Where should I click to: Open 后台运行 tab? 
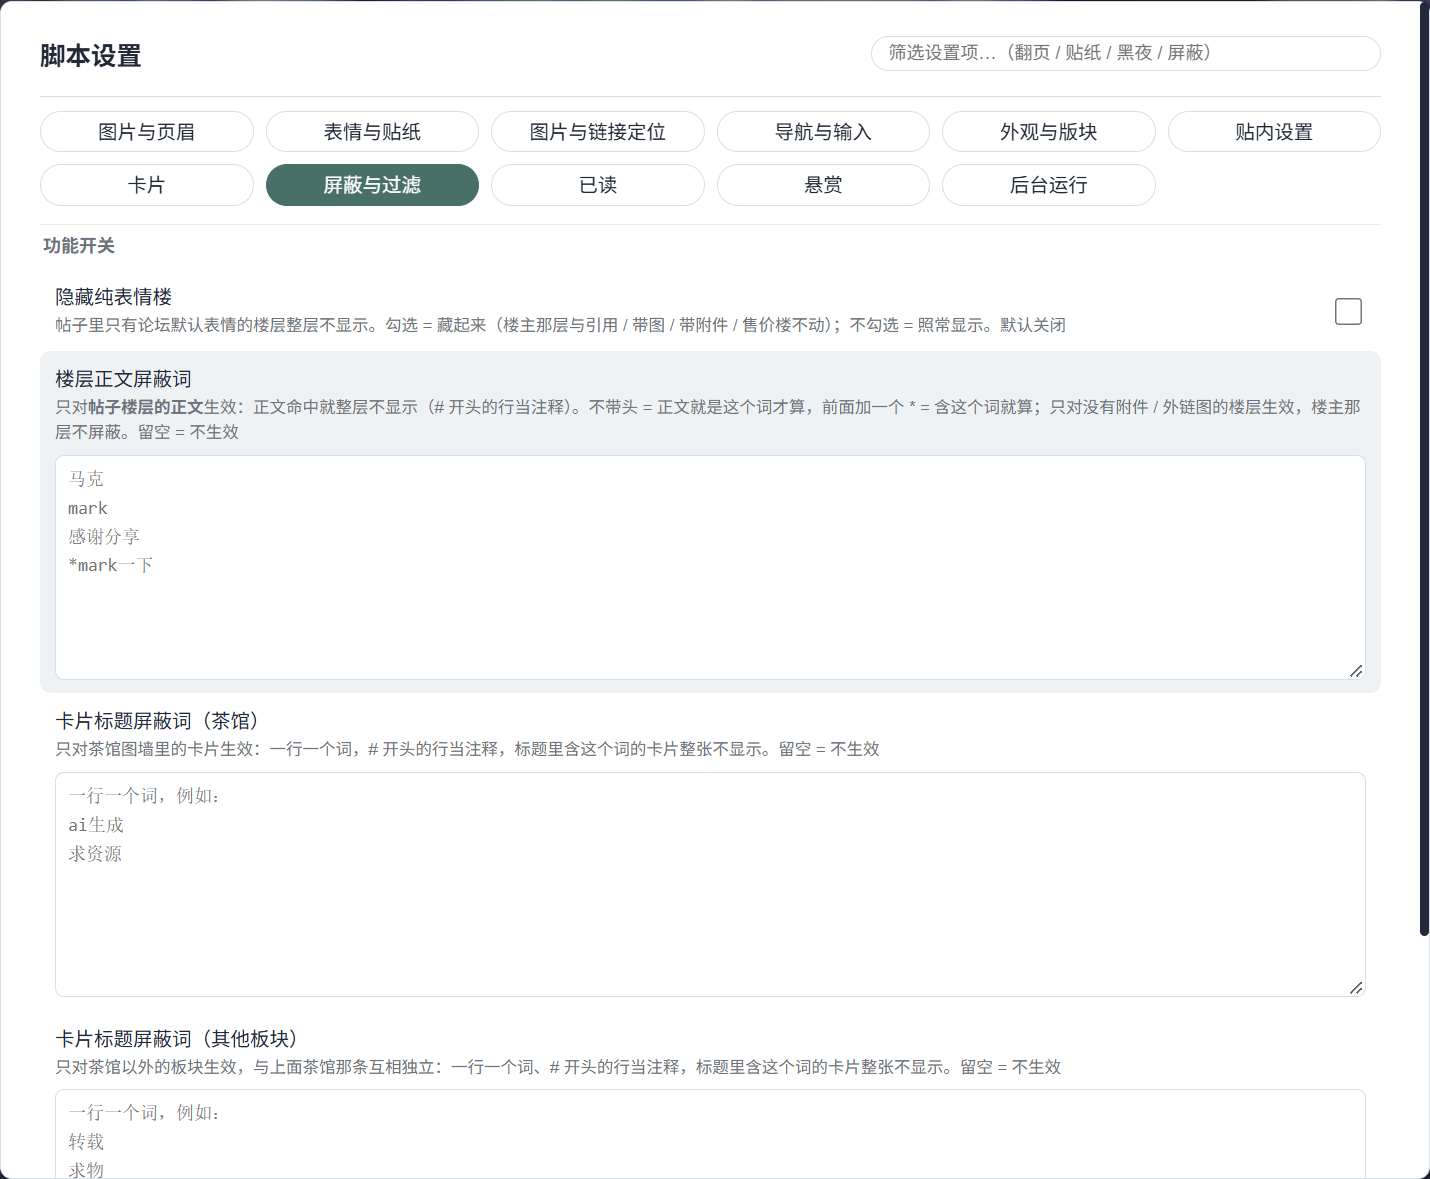1049,185
